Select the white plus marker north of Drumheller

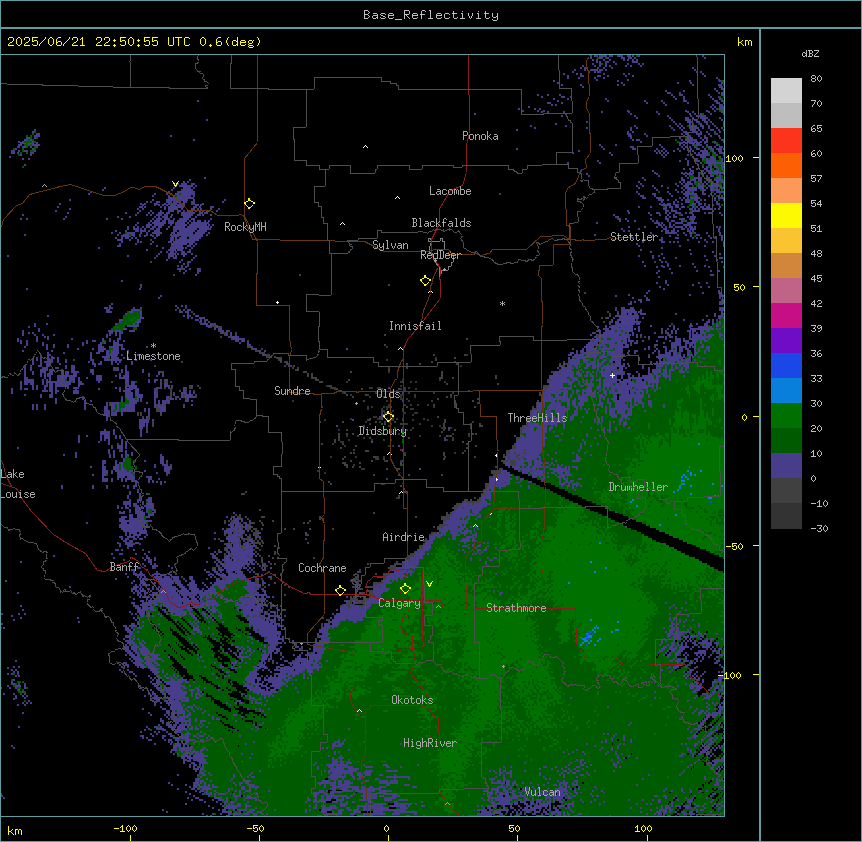click(x=612, y=376)
